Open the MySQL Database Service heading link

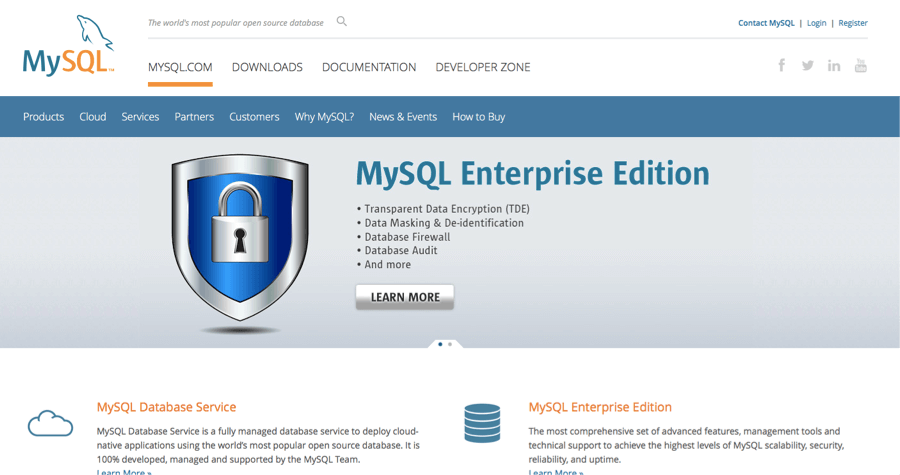tap(166, 407)
